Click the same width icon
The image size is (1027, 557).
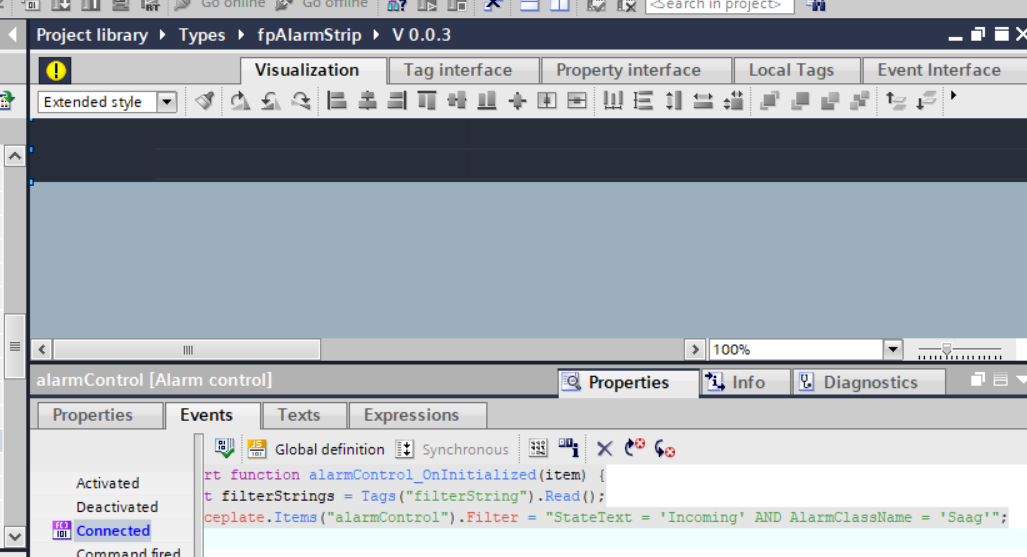click(703, 101)
